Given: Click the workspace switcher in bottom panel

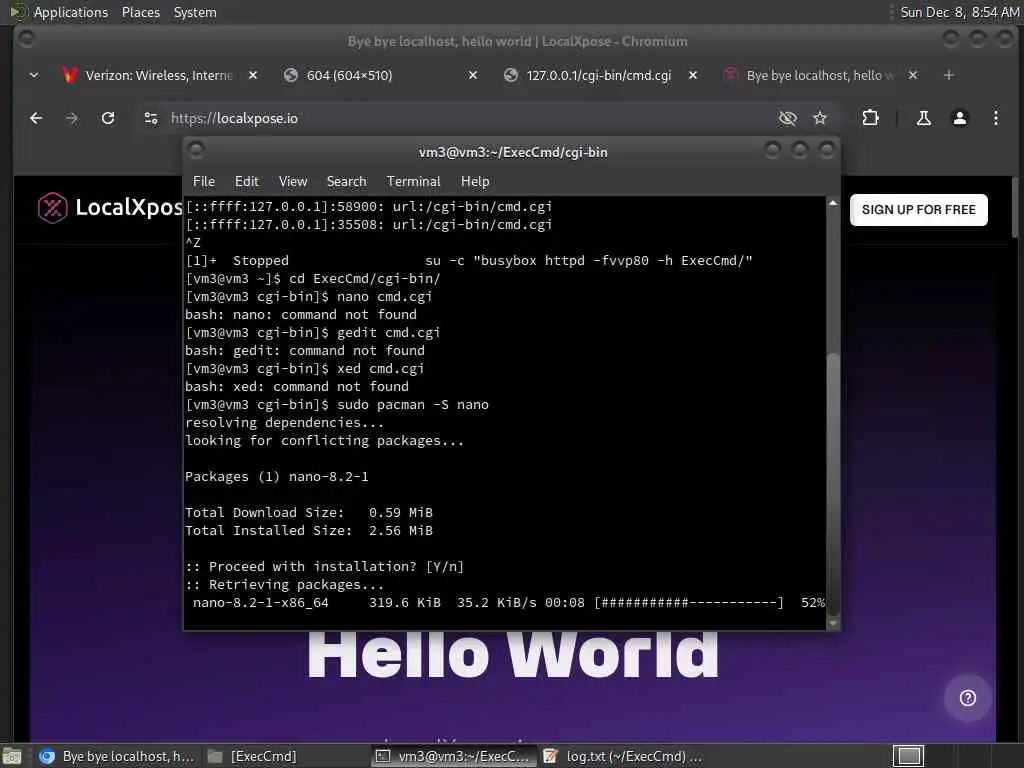Looking at the screenshot, I should 908,756.
